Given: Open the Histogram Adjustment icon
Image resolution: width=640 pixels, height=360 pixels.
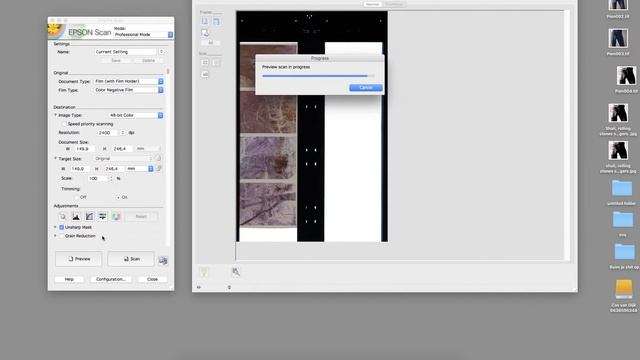Looking at the screenshot, I should [76, 216].
